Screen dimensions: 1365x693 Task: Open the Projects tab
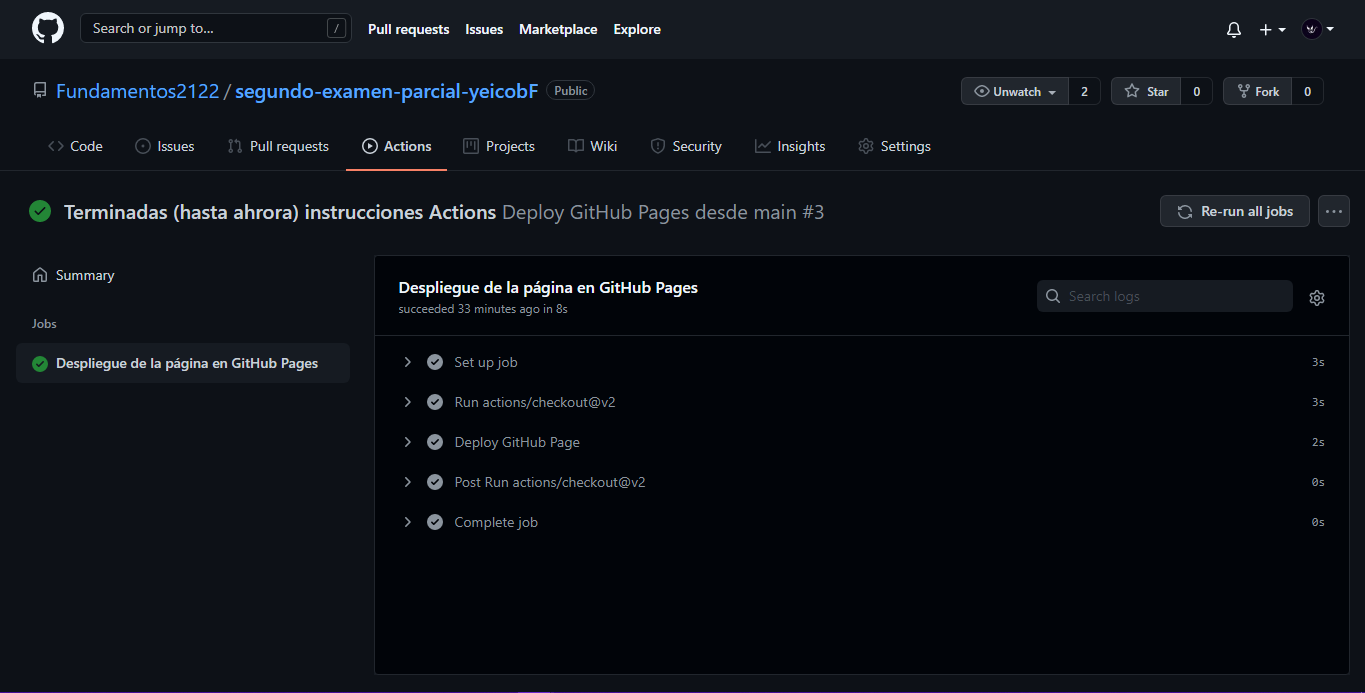(x=499, y=146)
